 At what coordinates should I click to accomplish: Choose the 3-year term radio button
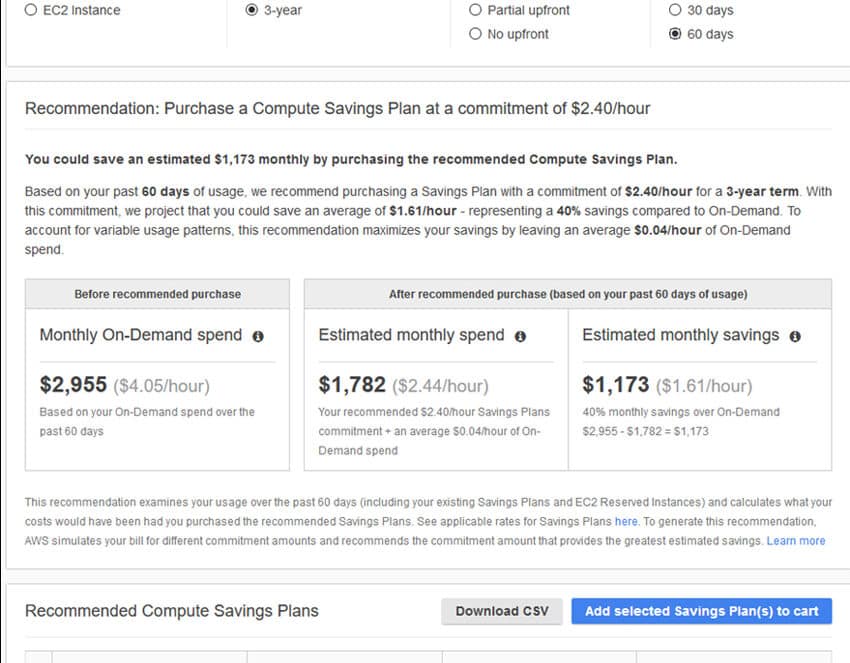pos(252,10)
